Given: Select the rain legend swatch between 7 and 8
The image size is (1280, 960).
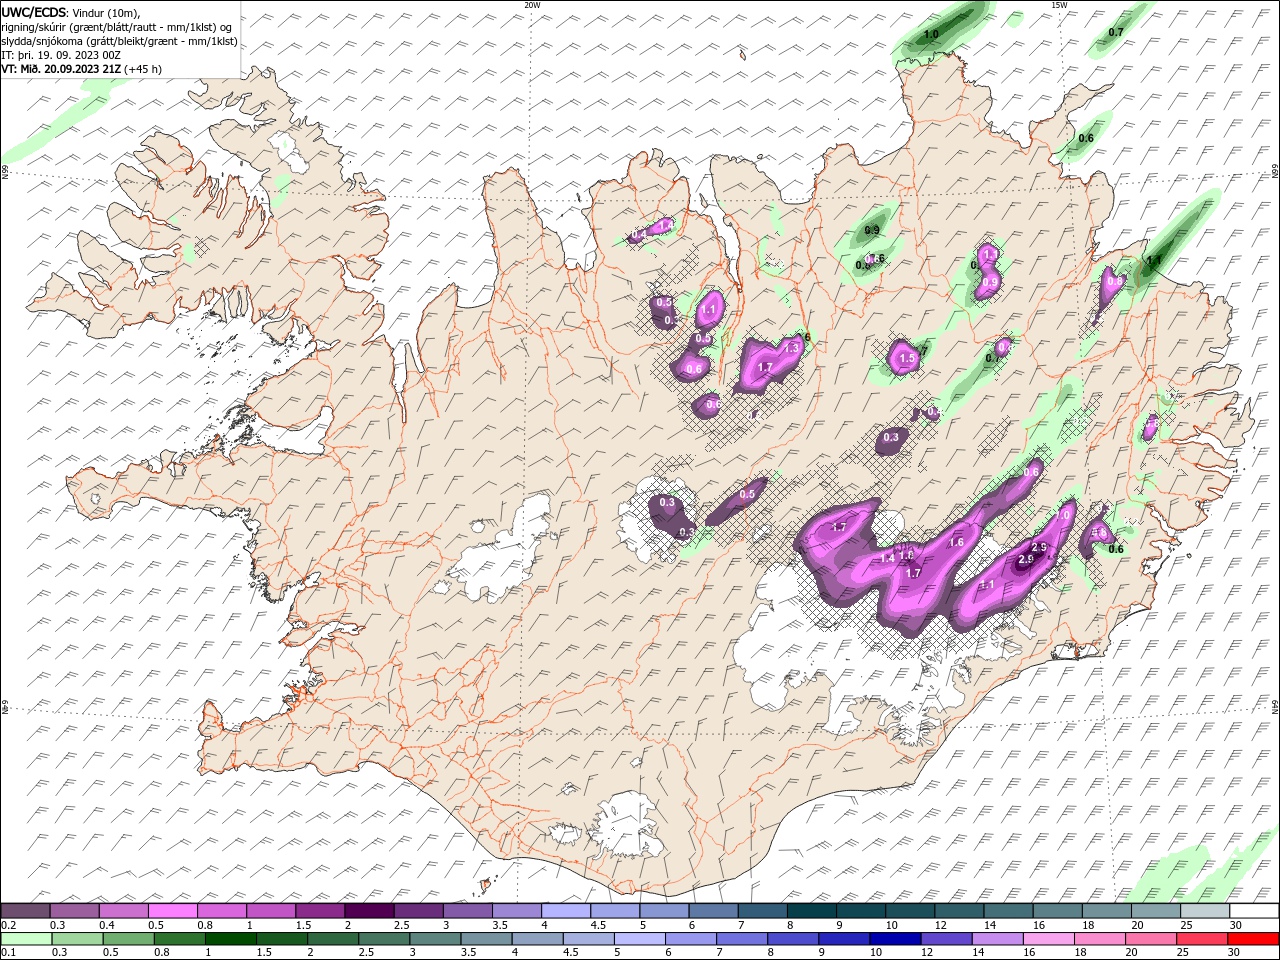Looking at the screenshot, I should coord(741,939).
